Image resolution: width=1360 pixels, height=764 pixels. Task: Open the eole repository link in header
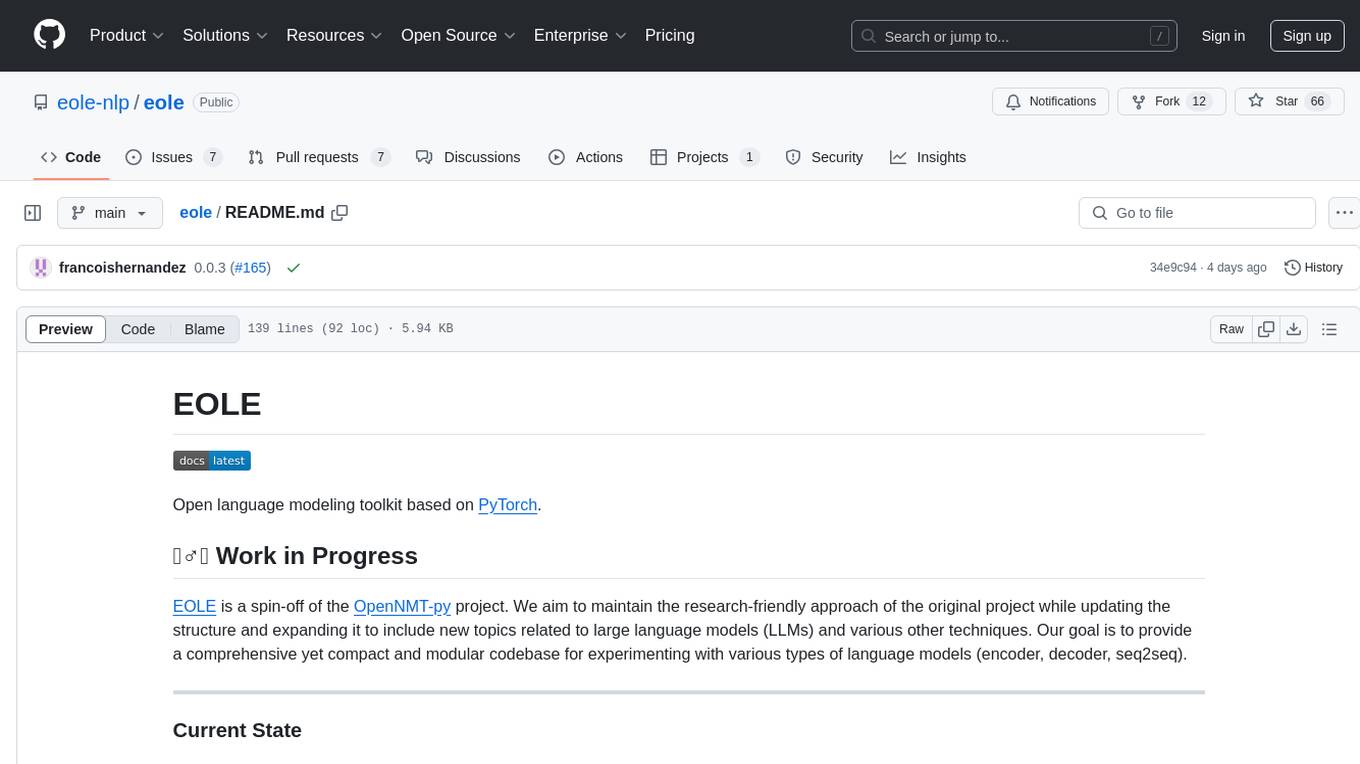(x=164, y=102)
